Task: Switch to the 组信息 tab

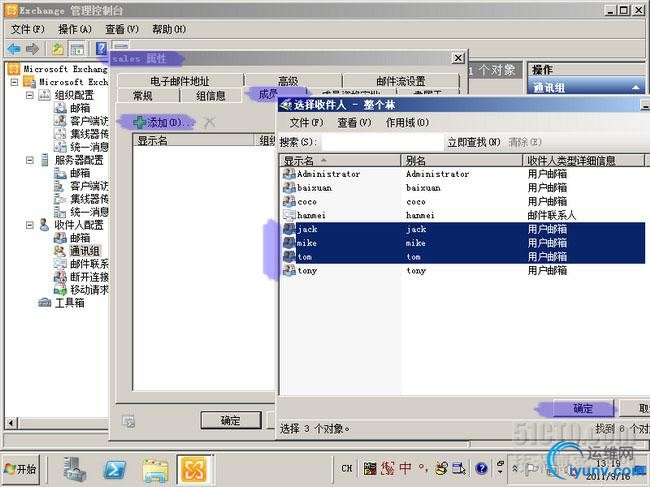Action: (x=210, y=96)
